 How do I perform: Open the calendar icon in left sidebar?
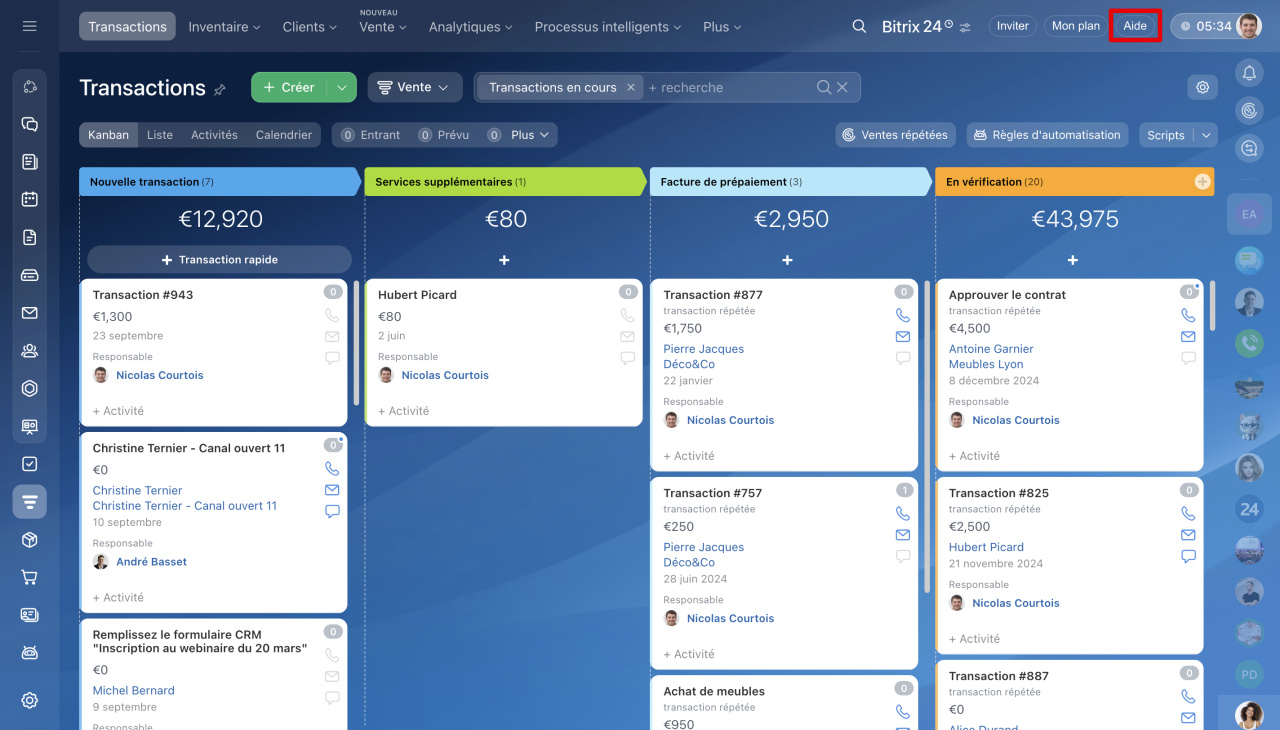click(x=29, y=199)
